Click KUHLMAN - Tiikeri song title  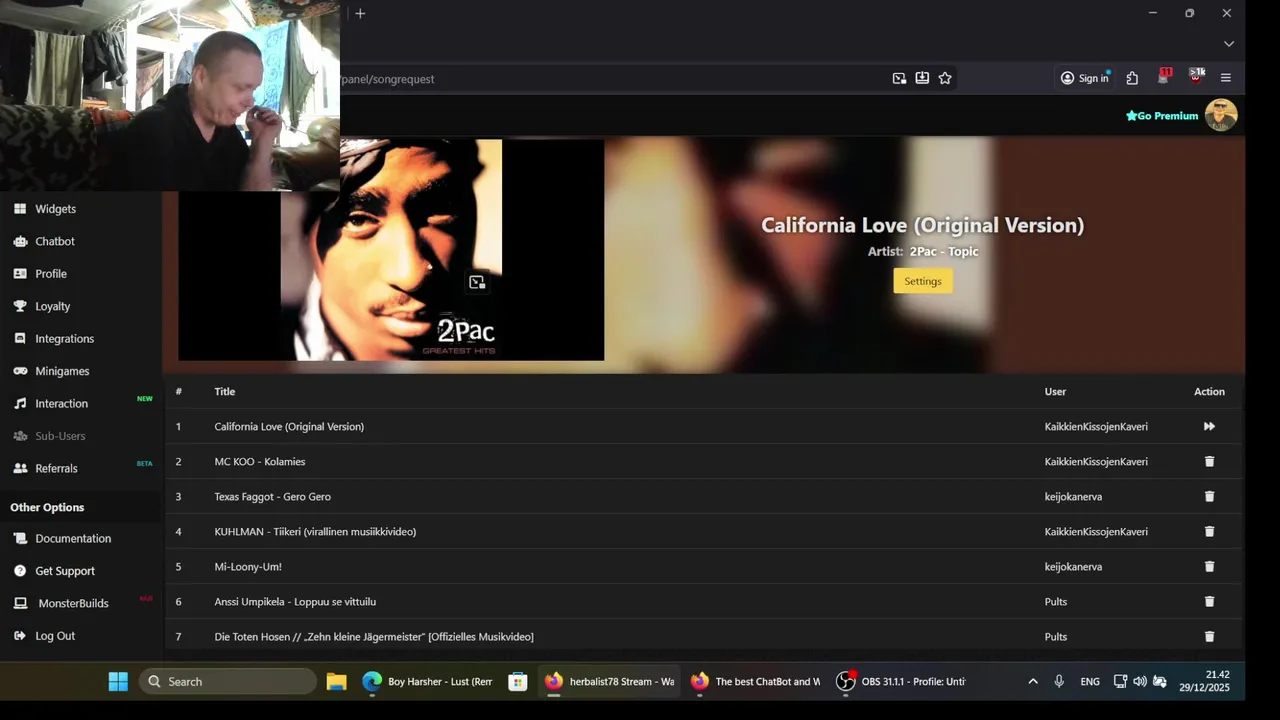coord(315,531)
